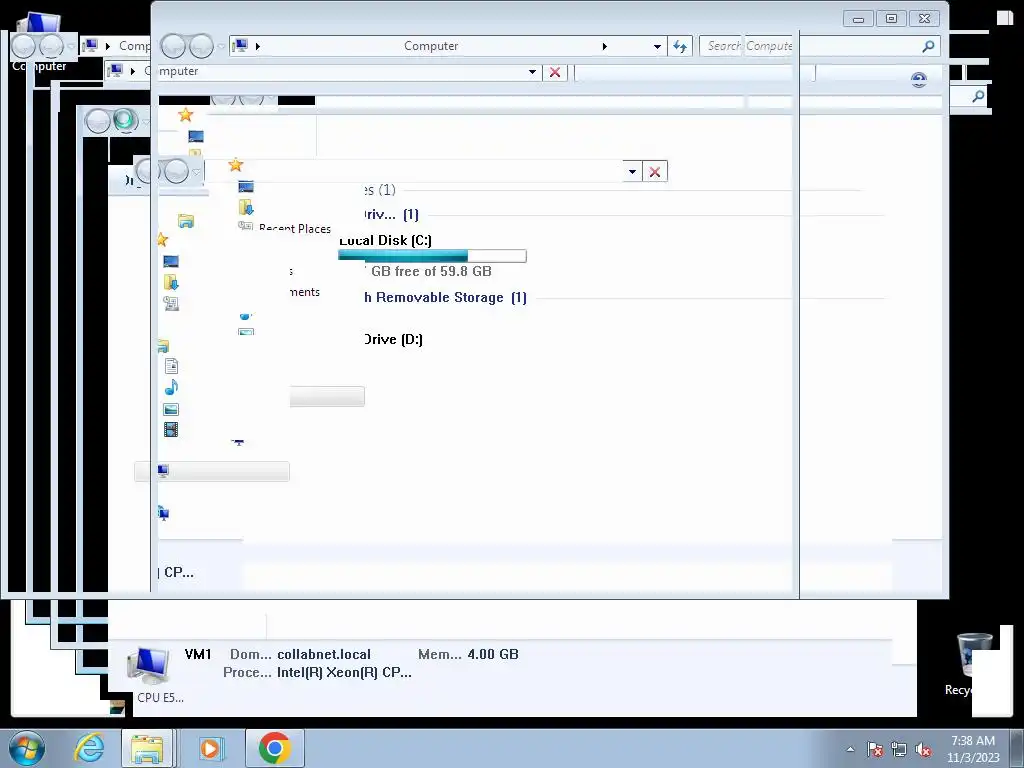The width and height of the screenshot is (1024, 768).
Task: Click the 'GB free of 59.8 GB' text
Action: click(x=431, y=271)
